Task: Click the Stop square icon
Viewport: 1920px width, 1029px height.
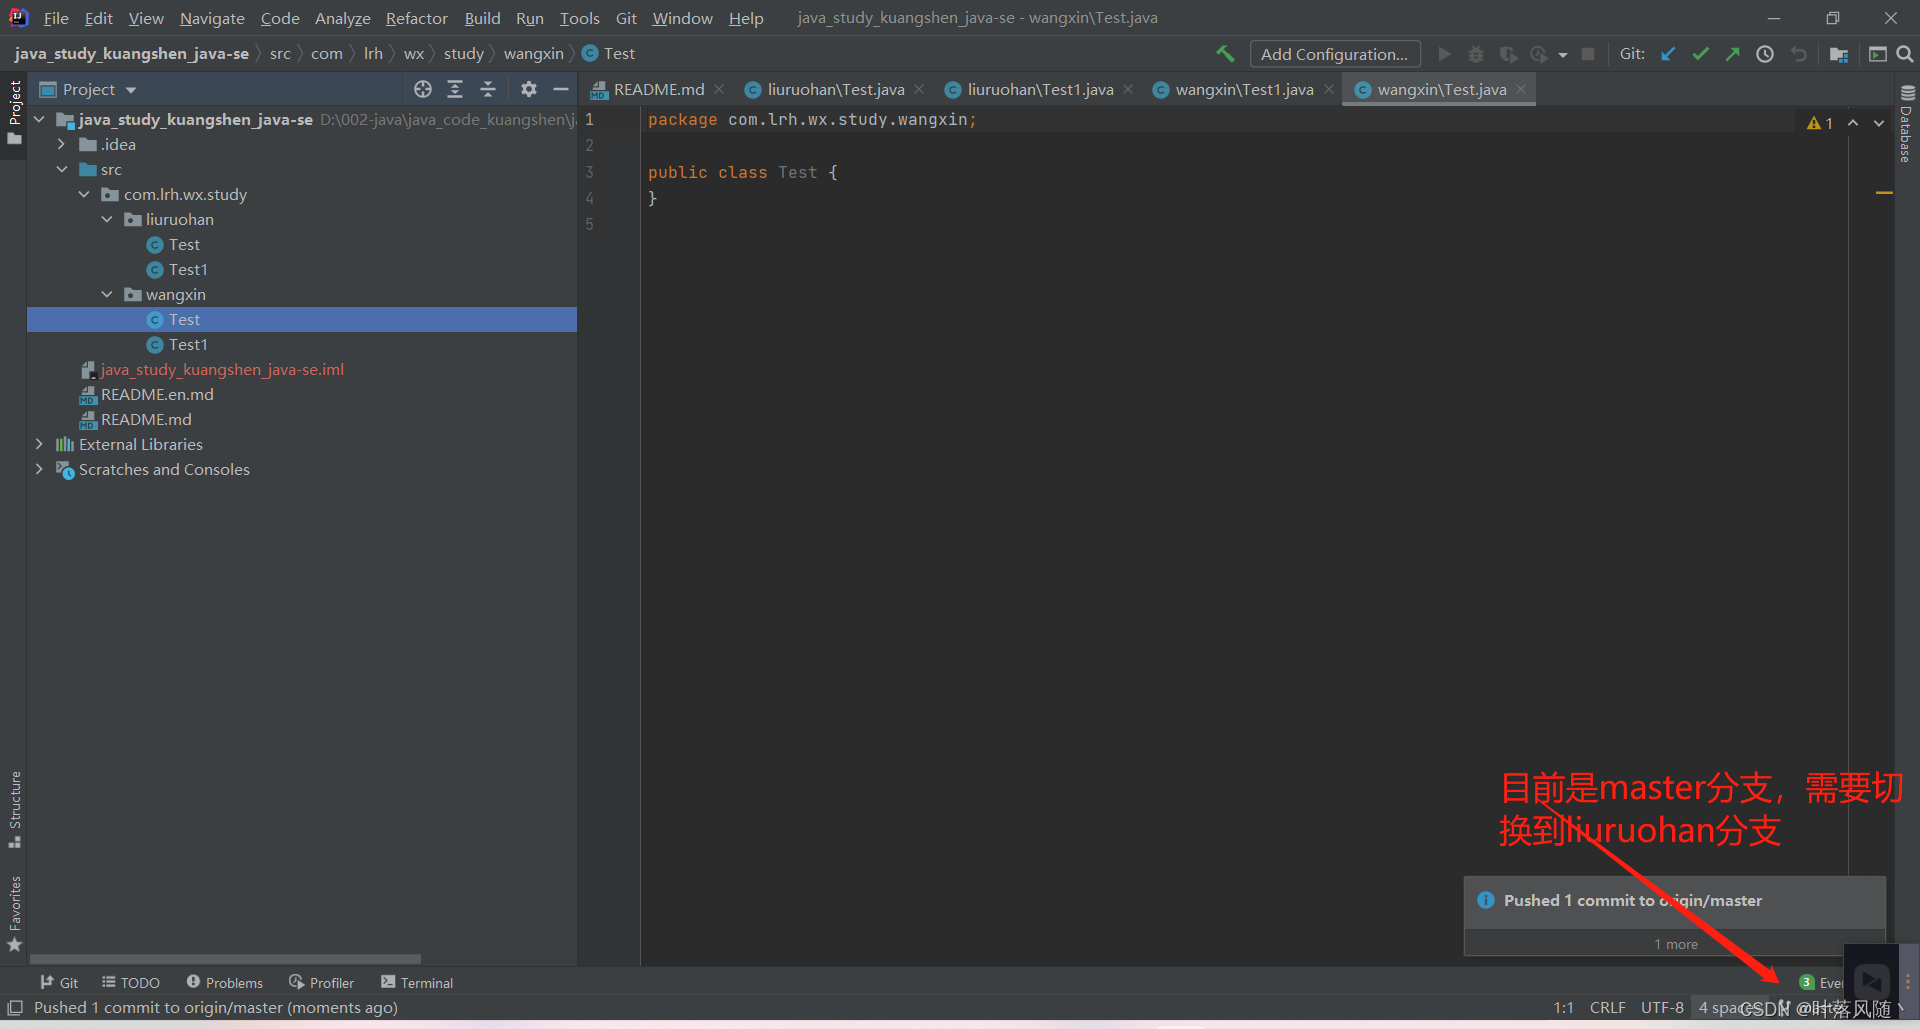Action: point(1588,54)
